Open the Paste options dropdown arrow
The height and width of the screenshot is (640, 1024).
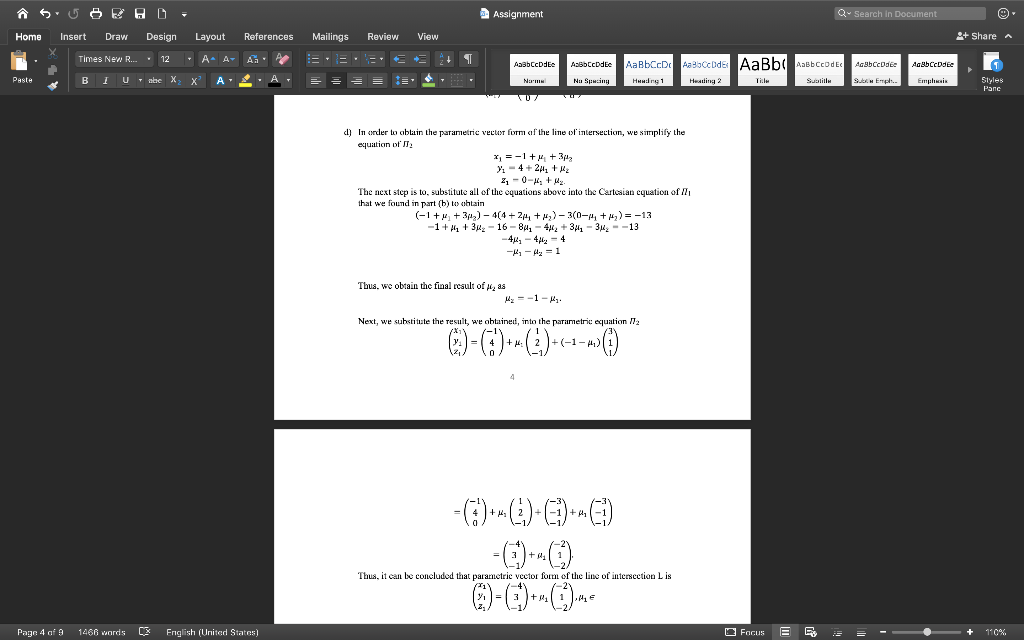click(35, 61)
